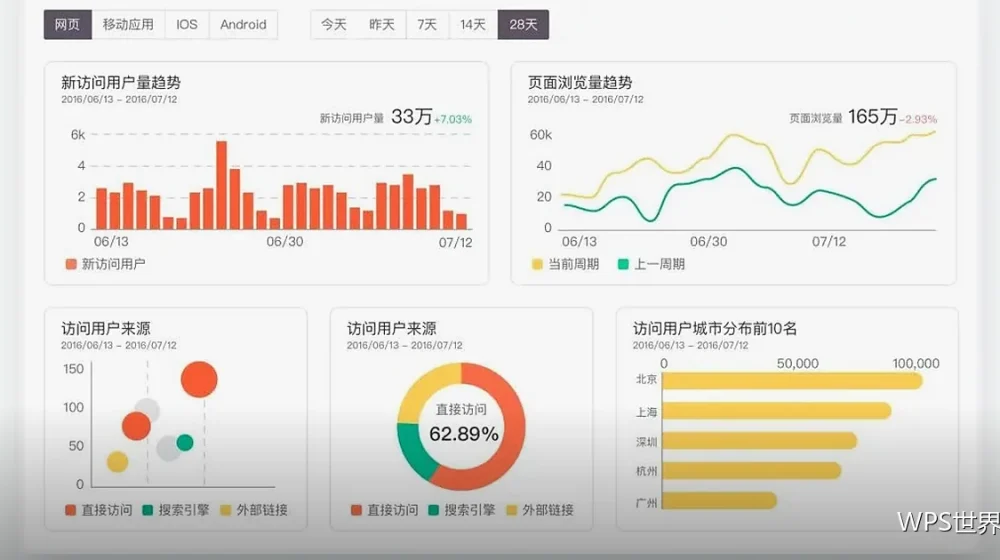Toggle the 当前周期 yellow legend swatch
Image resolution: width=1000 pixels, height=560 pixels.
click(537, 264)
